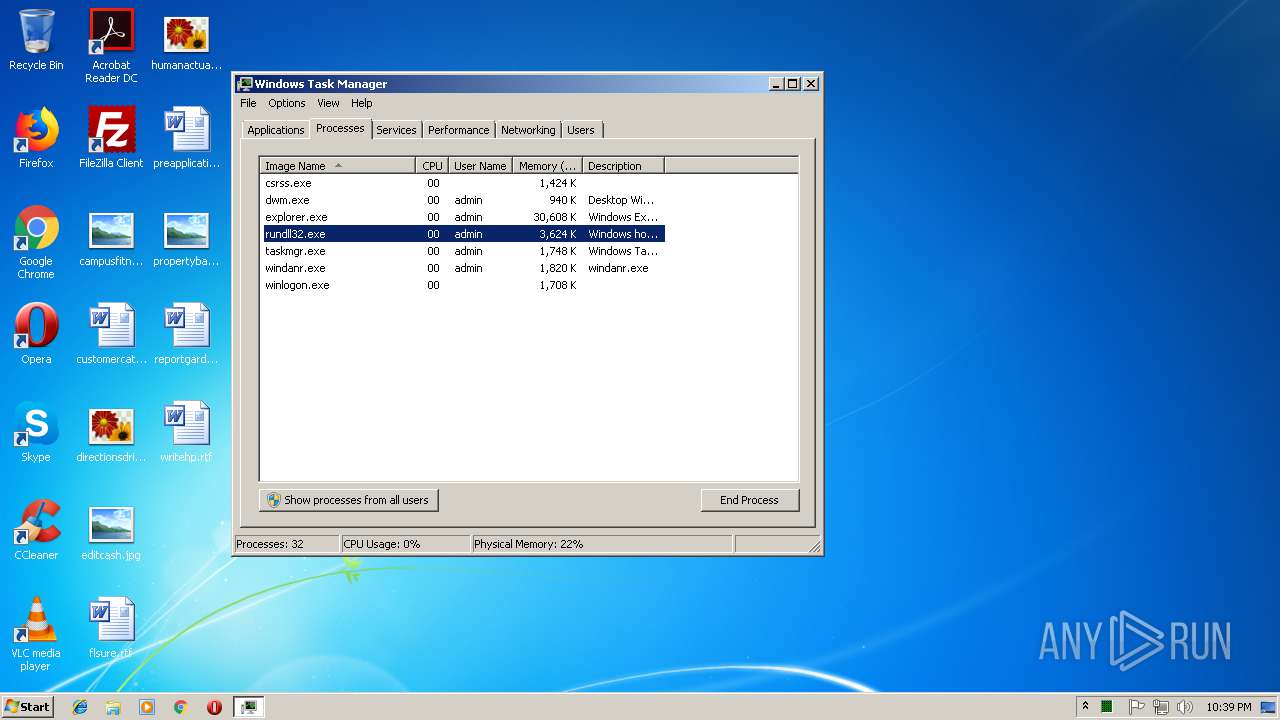The width and height of the screenshot is (1280, 720).
Task: Switch to the Processes tab
Action: (340, 128)
